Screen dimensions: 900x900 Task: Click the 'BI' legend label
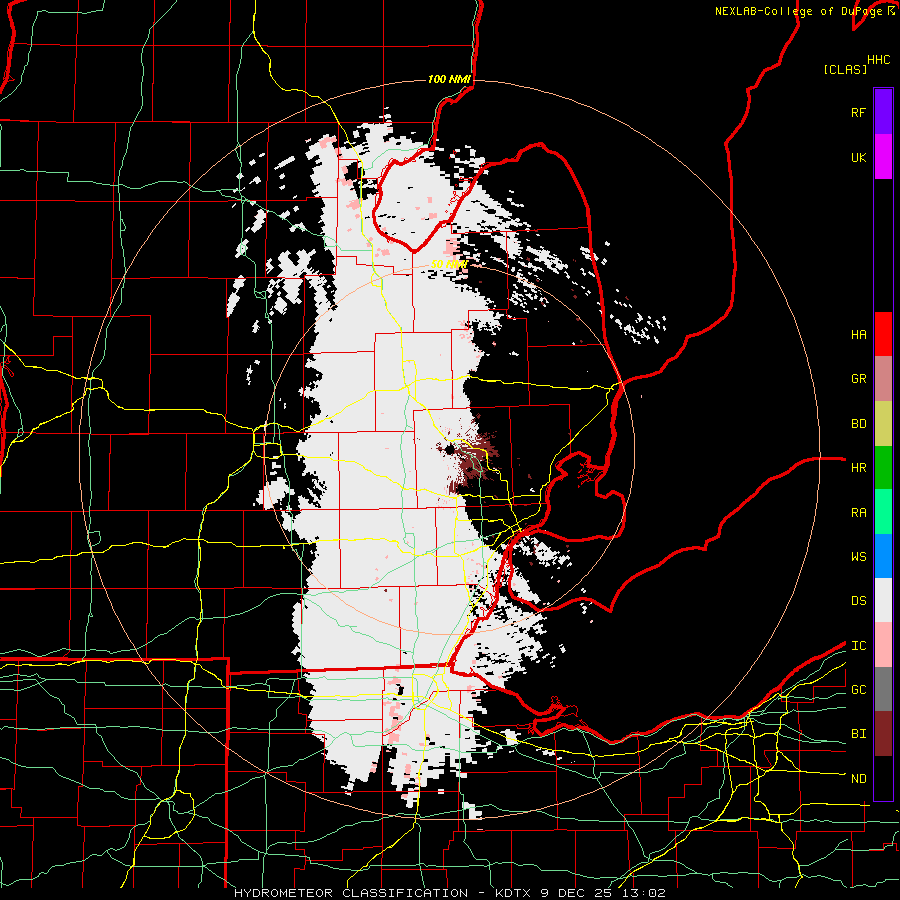(x=858, y=734)
